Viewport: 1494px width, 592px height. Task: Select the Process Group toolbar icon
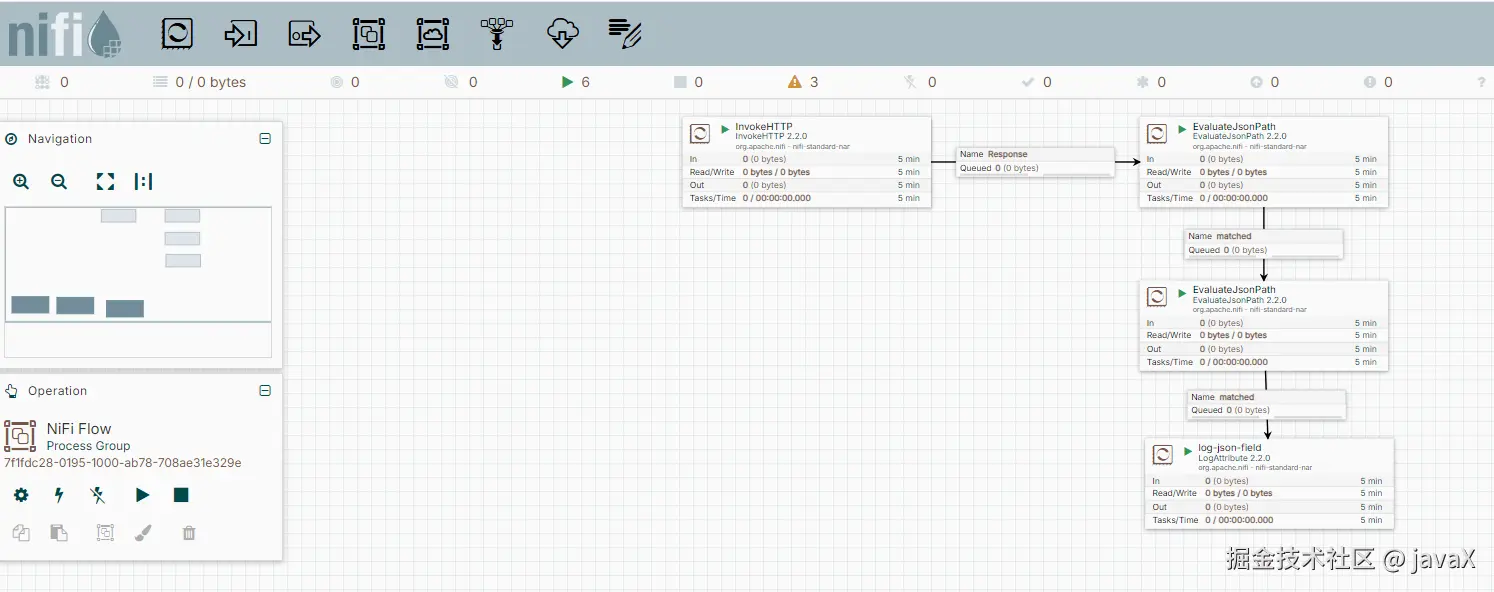point(369,34)
